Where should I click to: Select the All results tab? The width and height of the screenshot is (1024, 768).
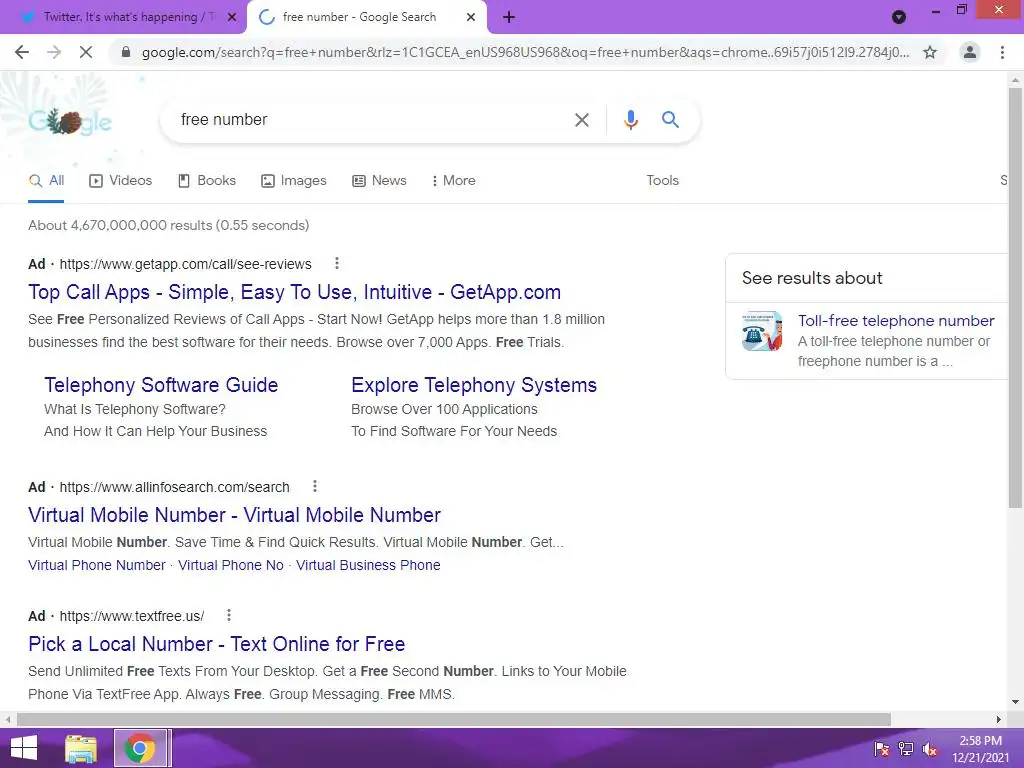tap(46, 181)
